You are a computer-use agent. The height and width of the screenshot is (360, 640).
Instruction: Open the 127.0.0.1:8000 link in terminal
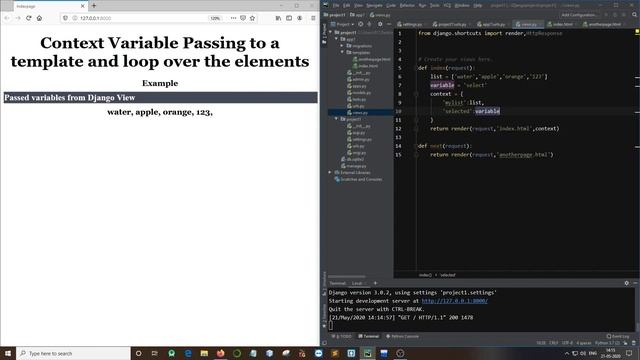pos(454,301)
